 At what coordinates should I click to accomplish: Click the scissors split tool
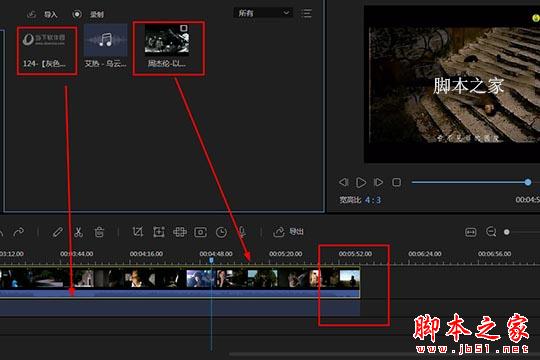click(x=79, y=232)
